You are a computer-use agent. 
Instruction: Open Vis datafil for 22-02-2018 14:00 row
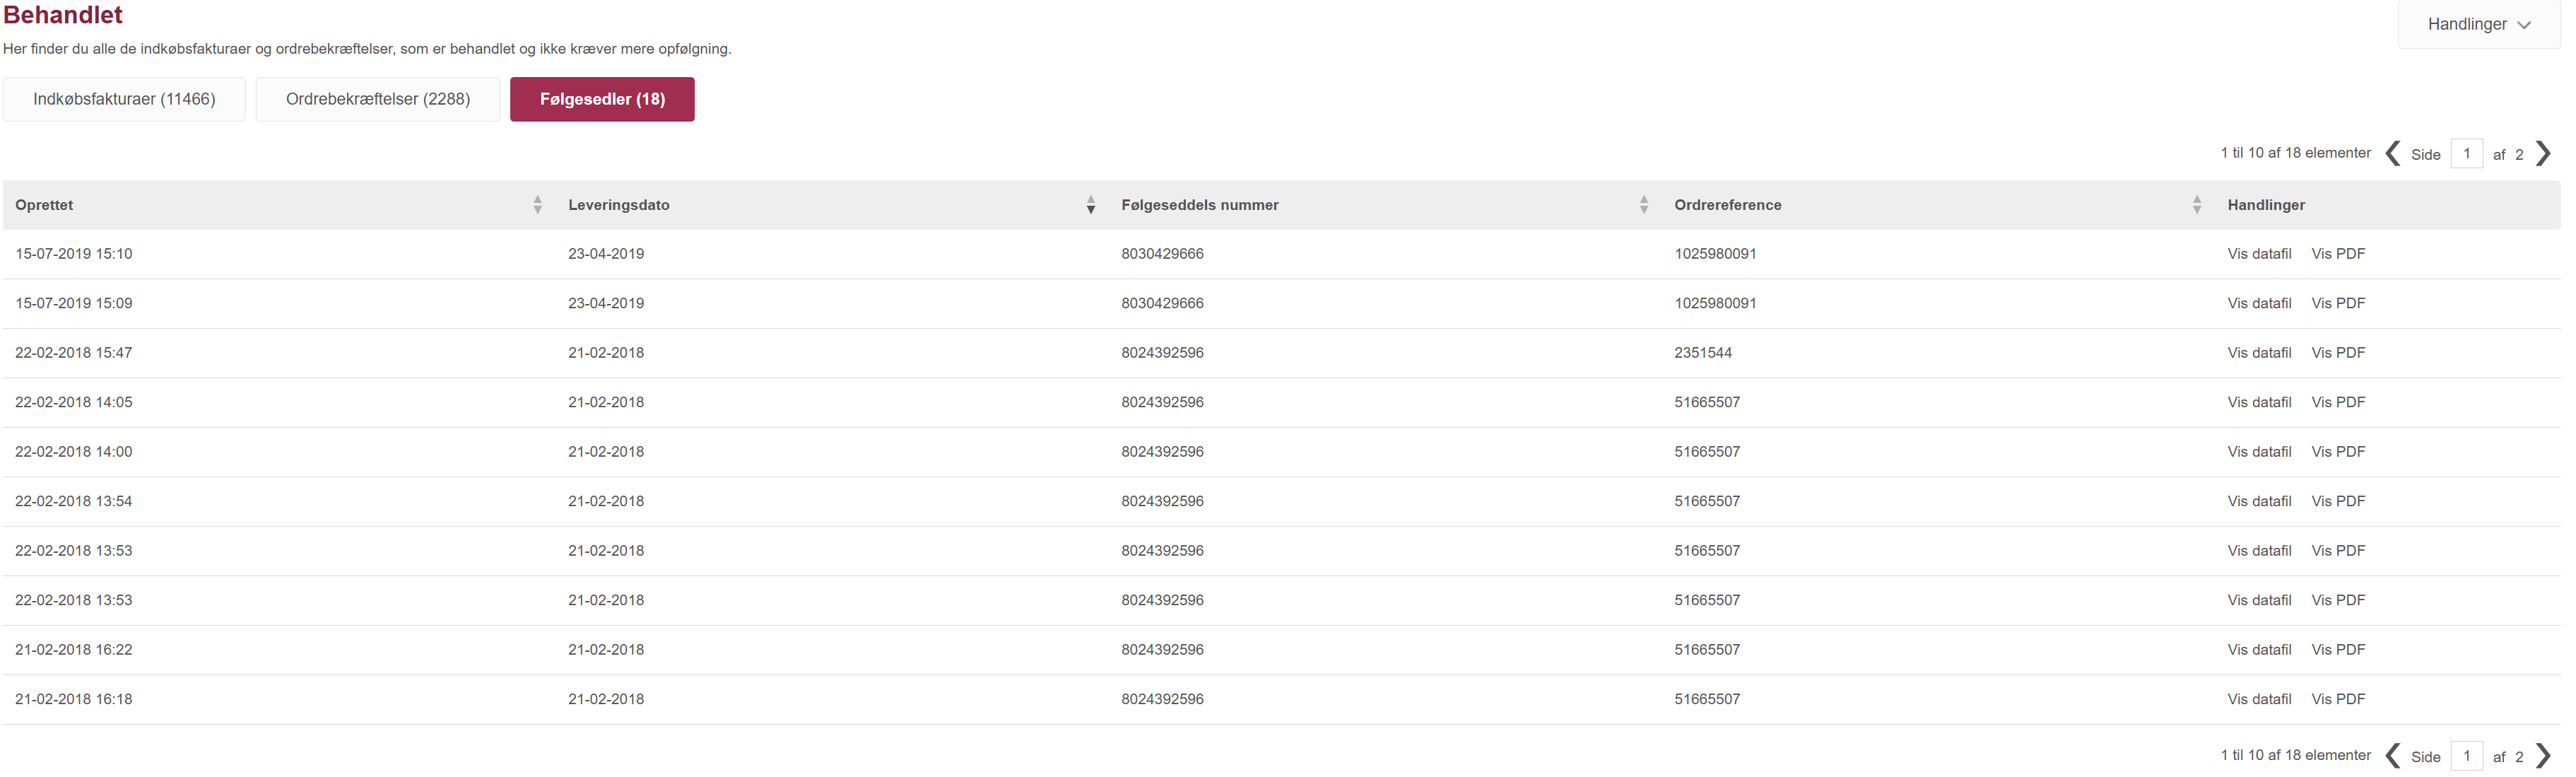coord(2259,452)
